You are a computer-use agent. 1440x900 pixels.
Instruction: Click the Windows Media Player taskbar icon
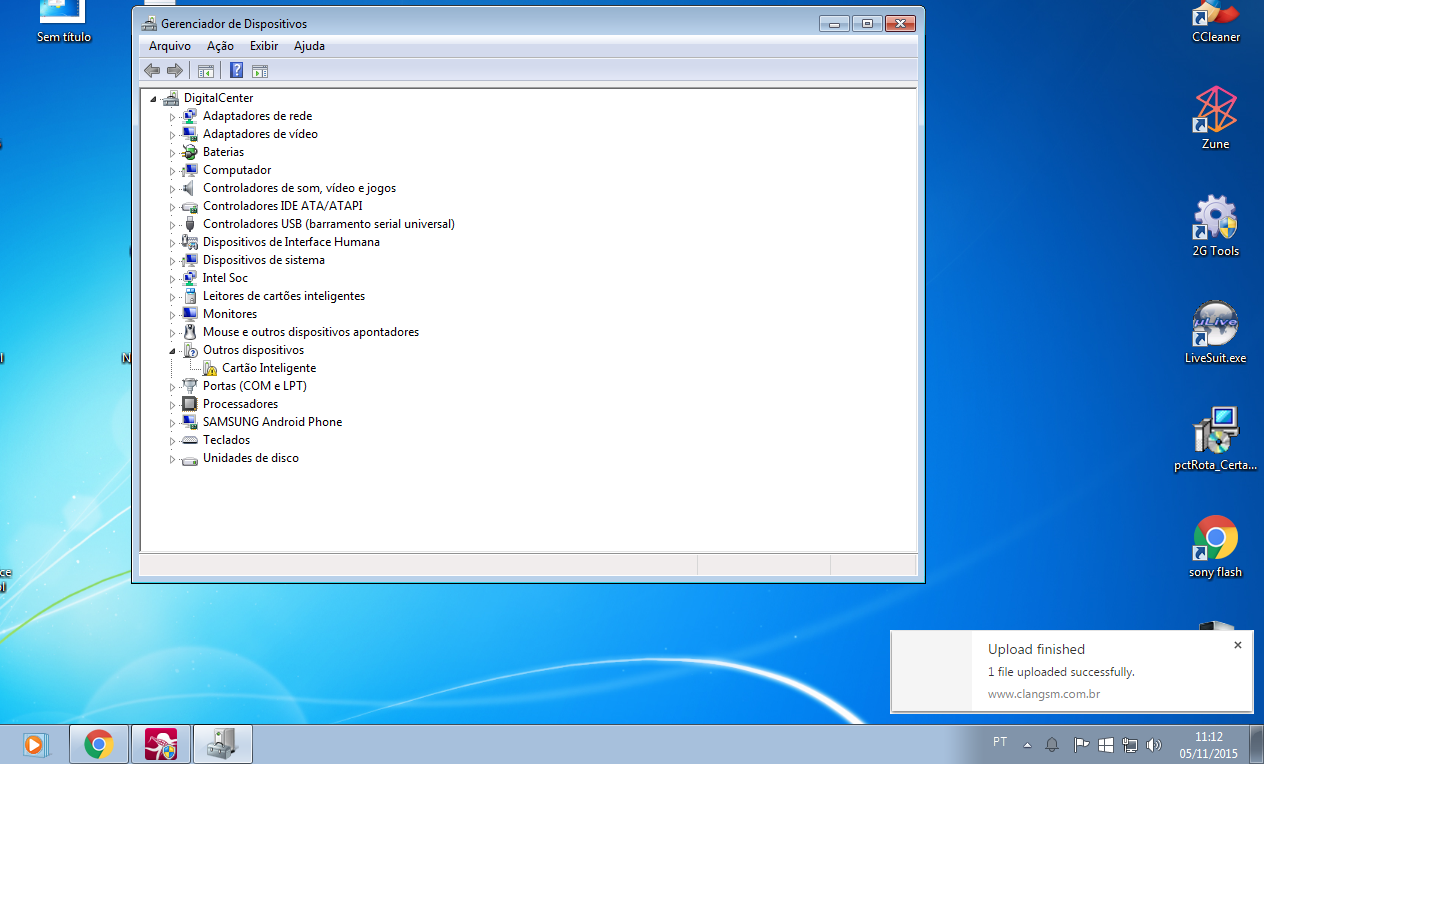pyautogui.click(x=35, y=744)
